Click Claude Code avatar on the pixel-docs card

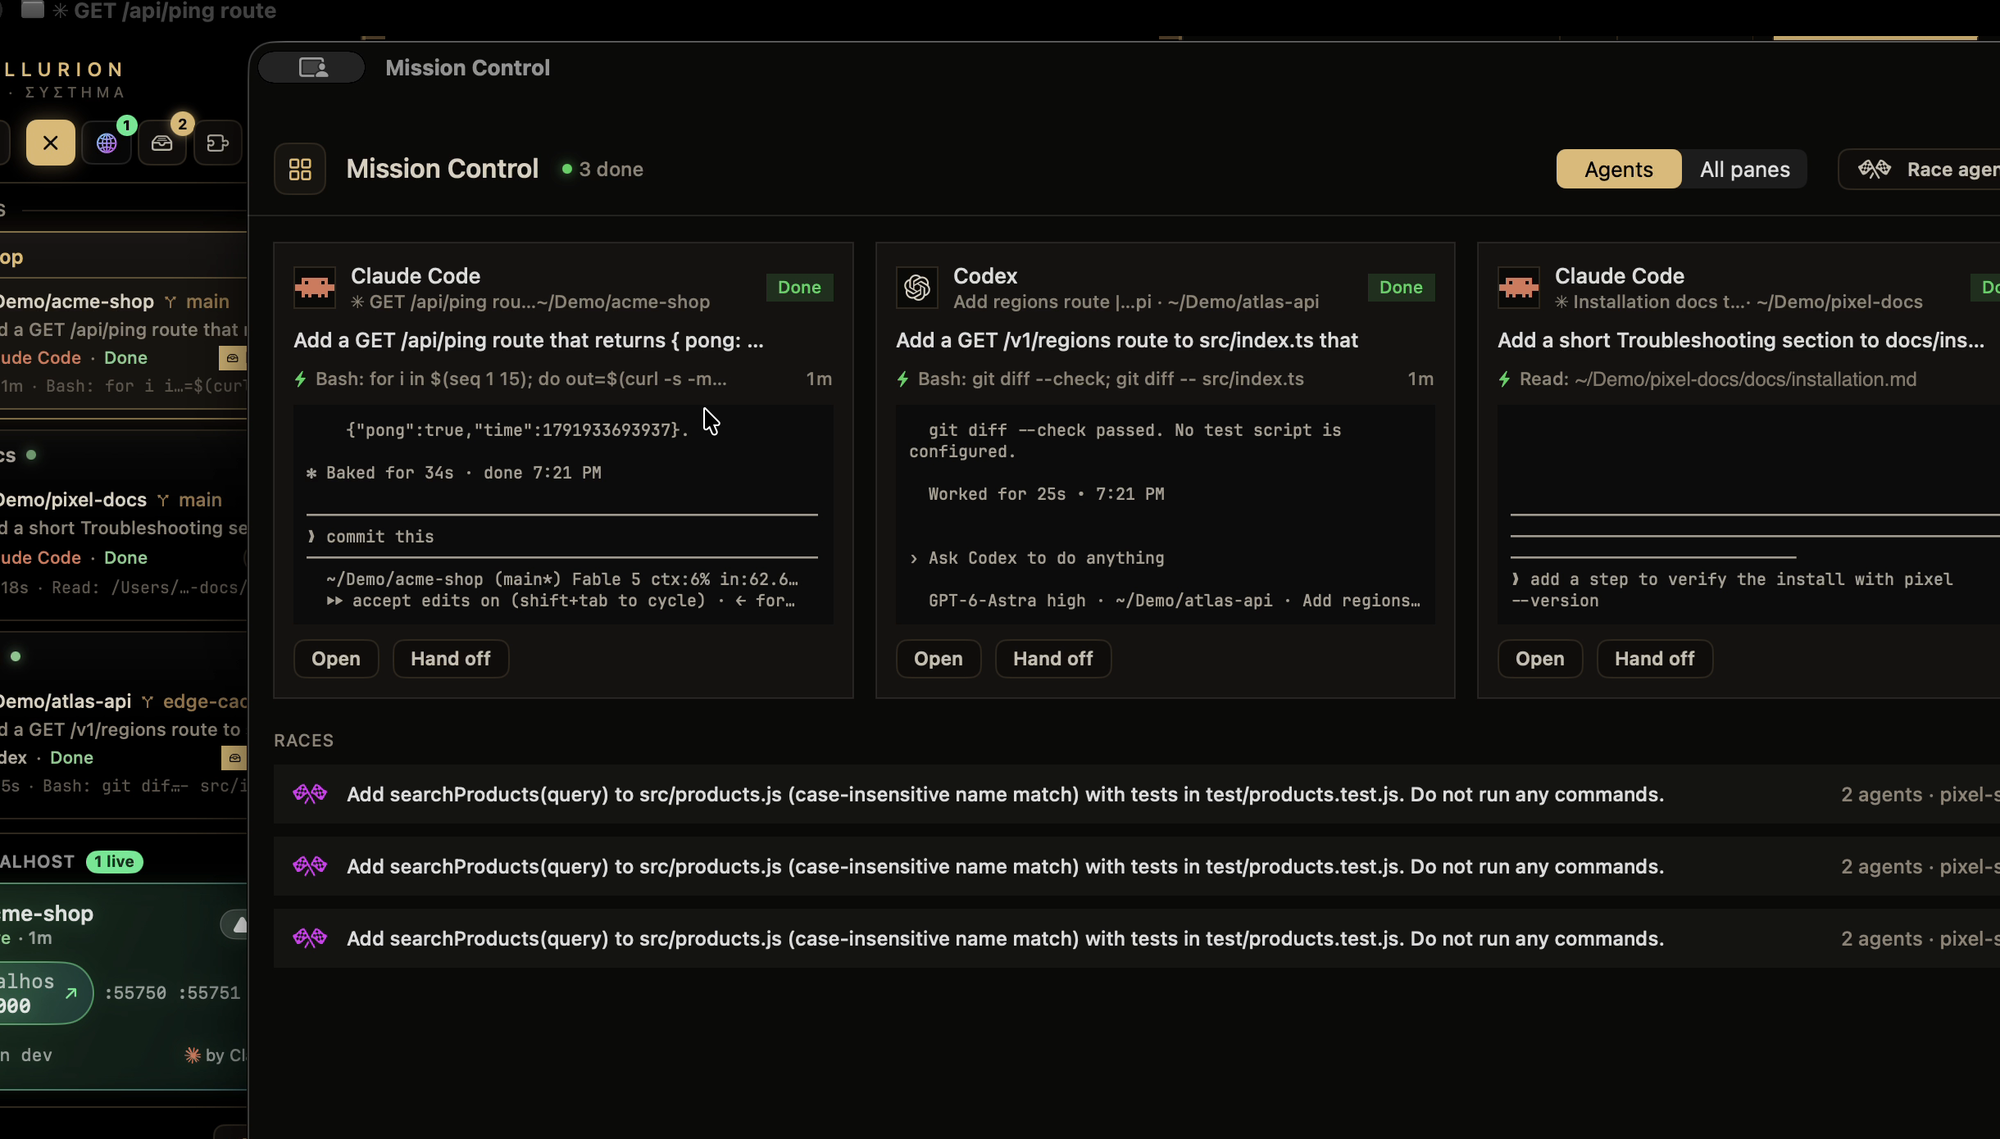1519,288
